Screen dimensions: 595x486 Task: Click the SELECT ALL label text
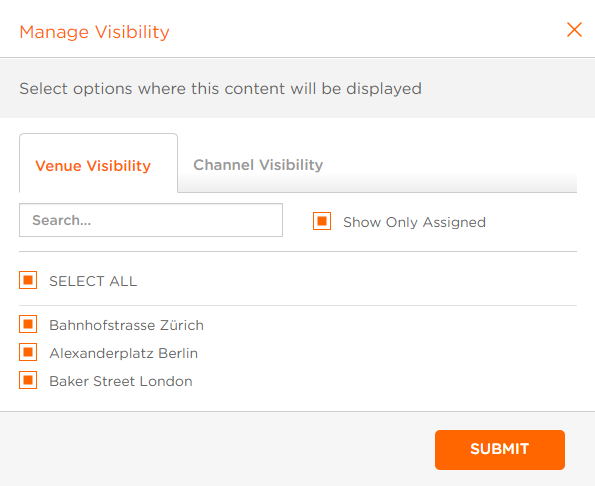click(93, 281)
